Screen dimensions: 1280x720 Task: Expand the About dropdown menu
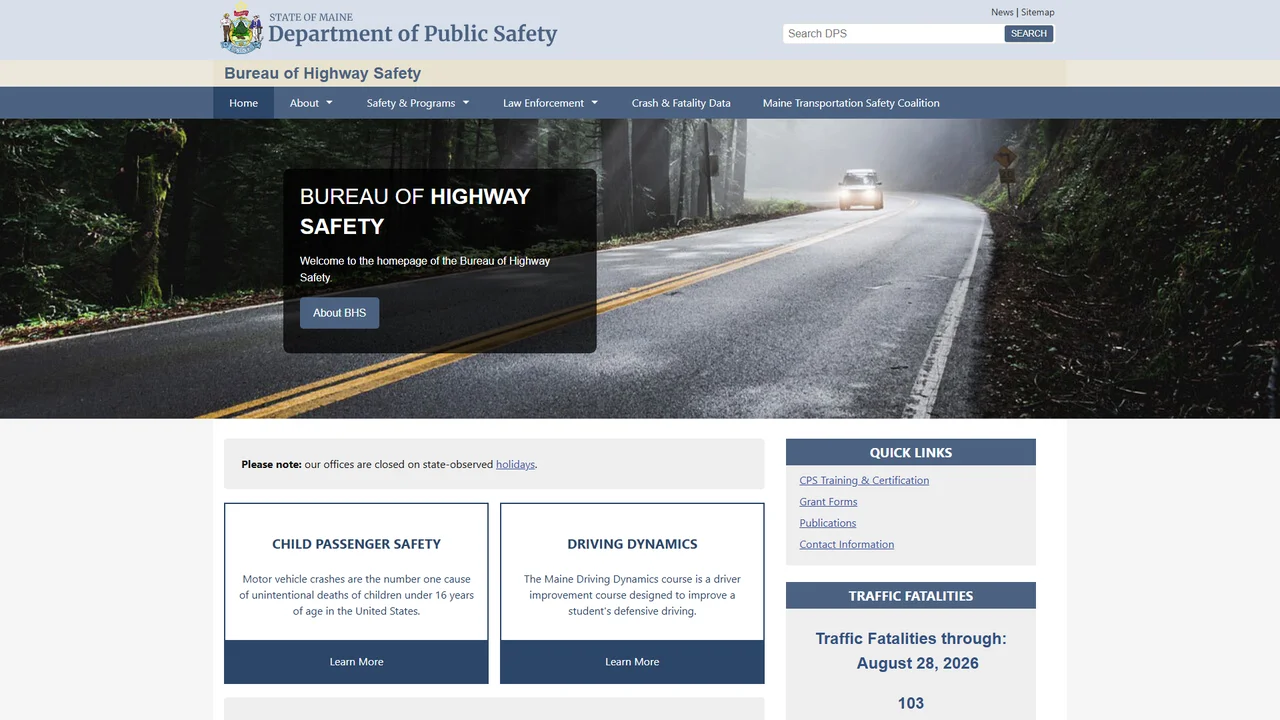point(311,103)
